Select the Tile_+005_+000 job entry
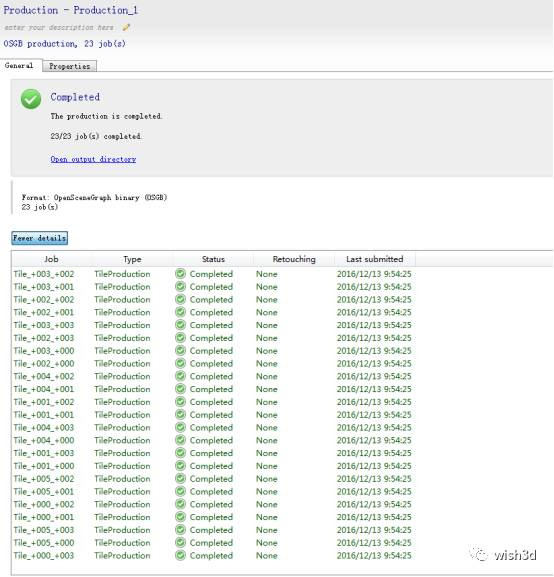Image resolution: width=554 pixels, height=577 pixels. (44, 542)
